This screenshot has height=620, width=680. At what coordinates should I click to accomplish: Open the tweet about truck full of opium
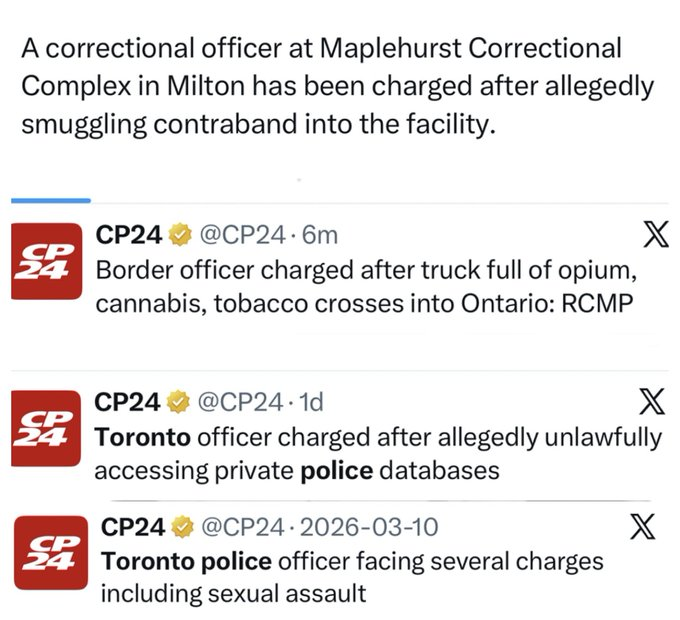[x=366, y=287]
